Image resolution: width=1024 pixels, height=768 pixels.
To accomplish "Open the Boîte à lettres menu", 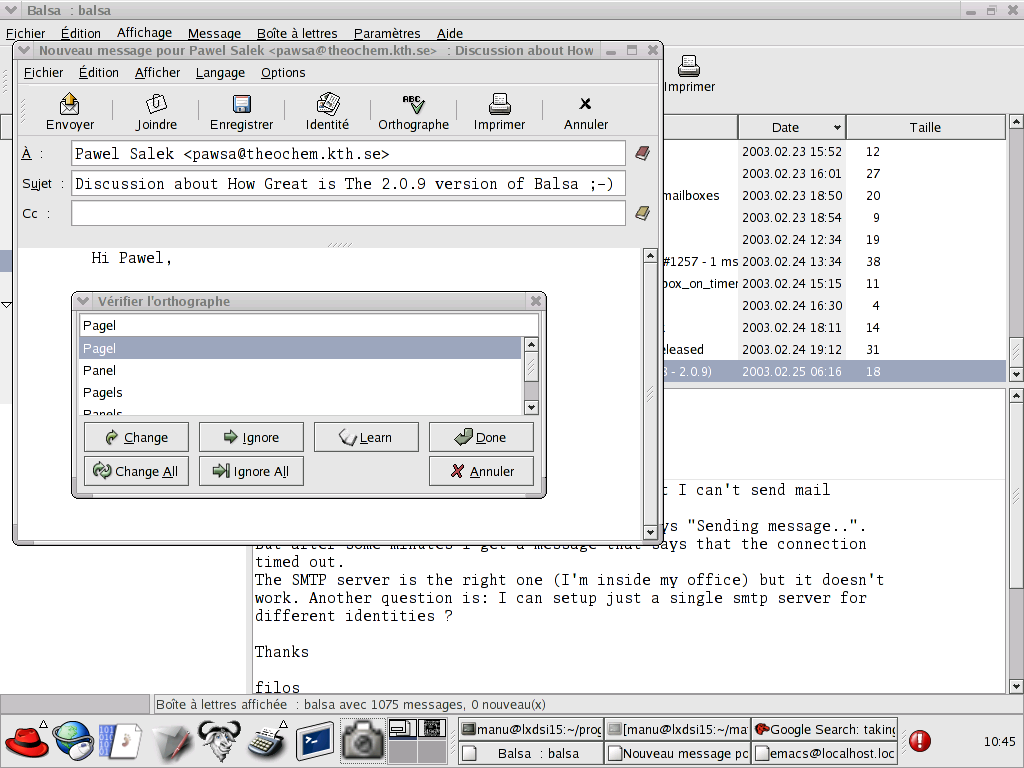I will tap(297, 34).
